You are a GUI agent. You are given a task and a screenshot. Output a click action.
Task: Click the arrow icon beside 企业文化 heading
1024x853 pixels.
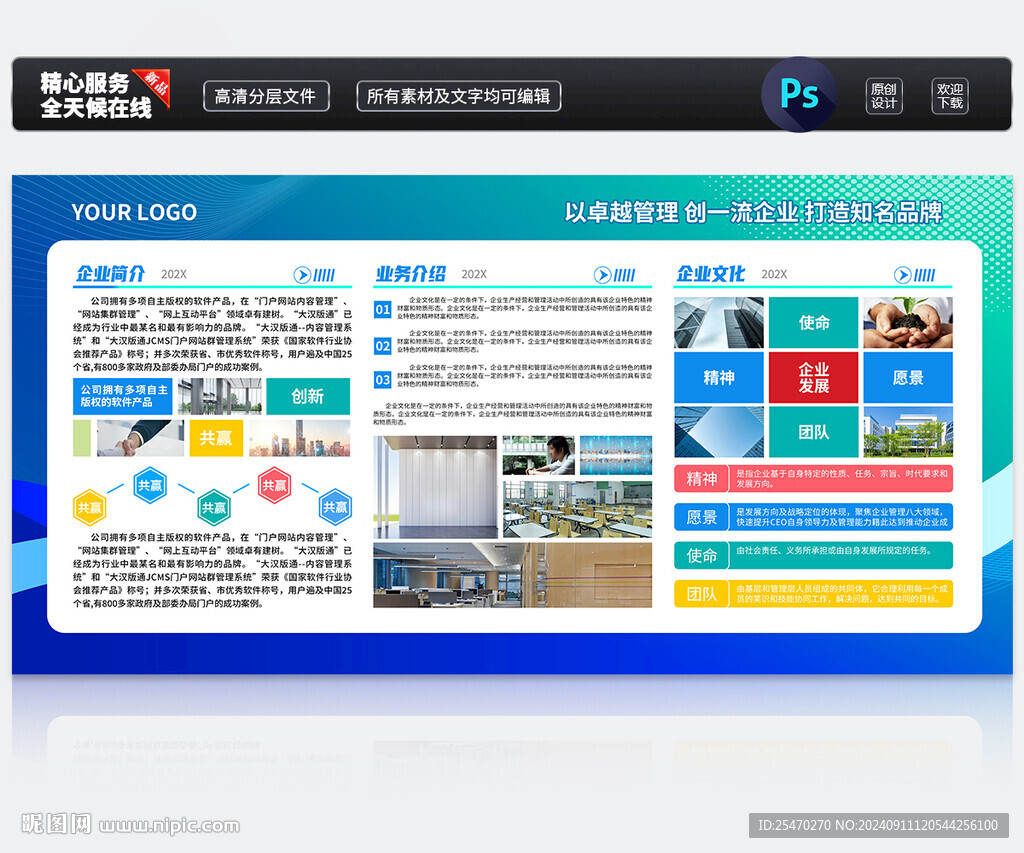pyautogui.click(x=902, y=275)
